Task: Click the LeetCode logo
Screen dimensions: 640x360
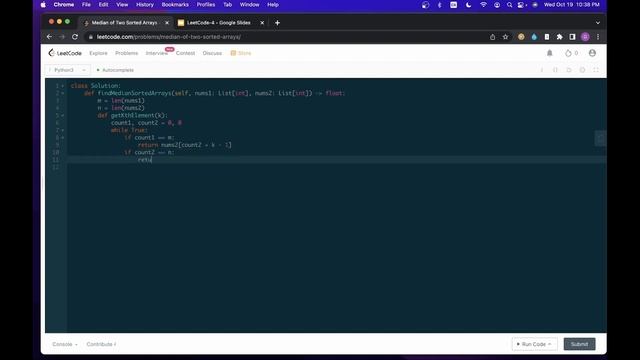Action: pyautogui.click(x=65, y=53)
